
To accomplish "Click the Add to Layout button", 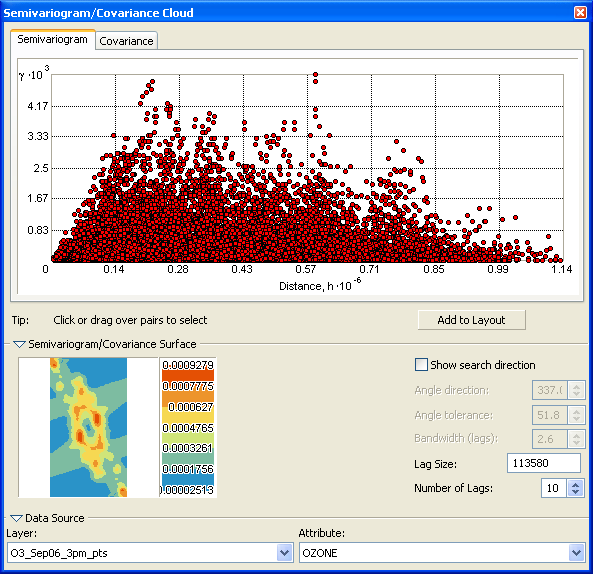I will (x=471, y=320).
